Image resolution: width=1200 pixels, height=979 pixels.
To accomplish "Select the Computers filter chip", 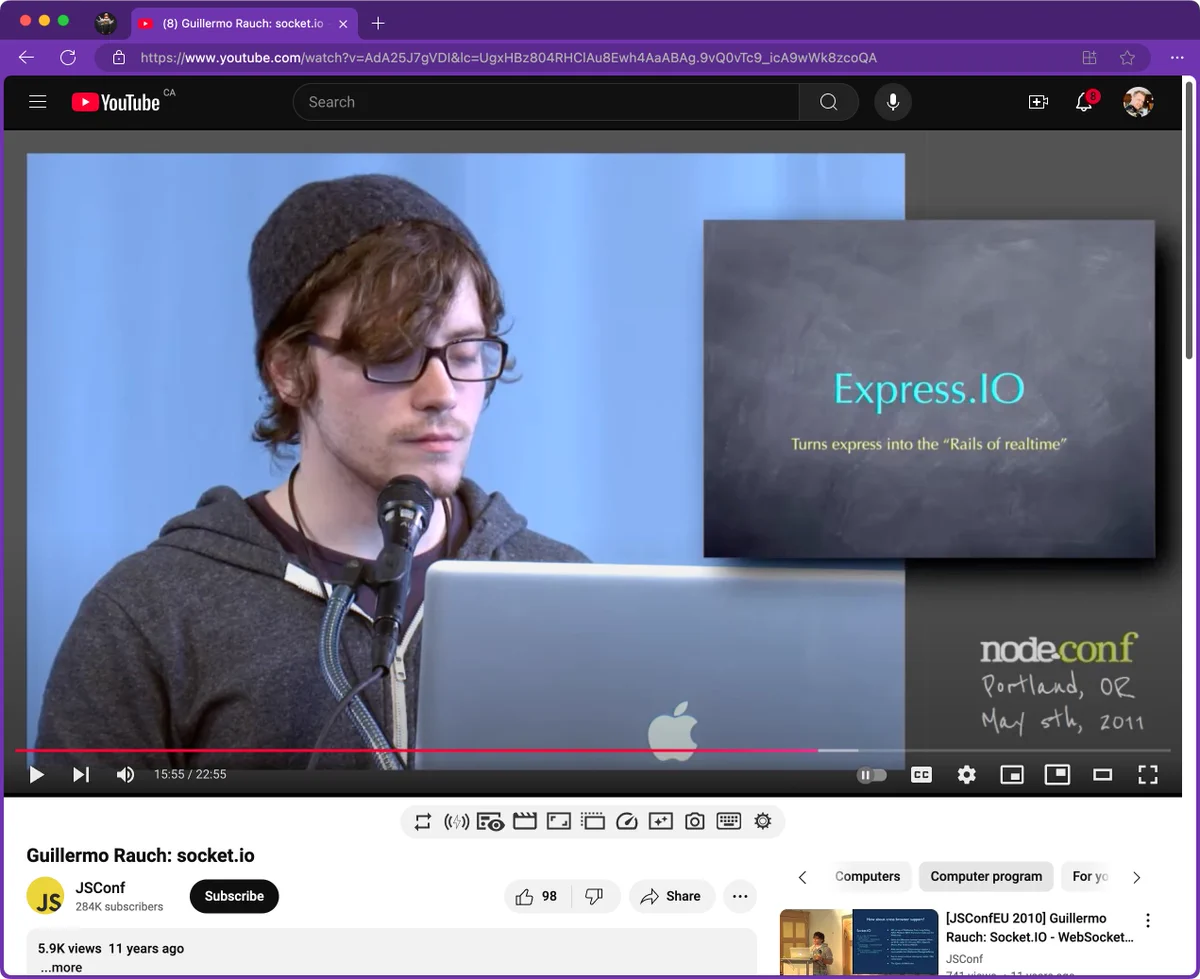I will 867,876.
